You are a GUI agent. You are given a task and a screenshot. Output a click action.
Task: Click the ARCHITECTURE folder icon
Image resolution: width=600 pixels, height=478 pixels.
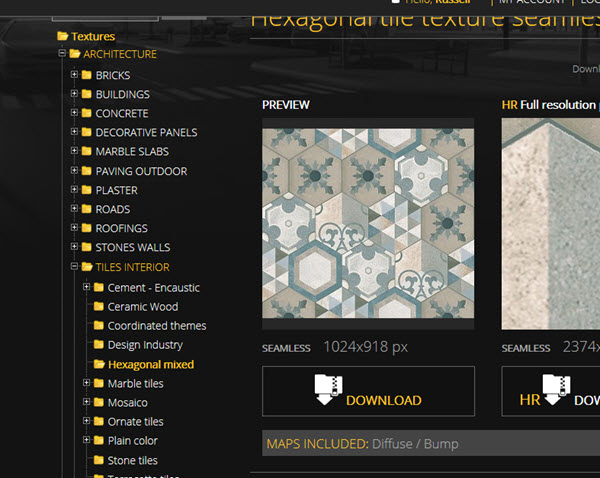pos(75,54)
